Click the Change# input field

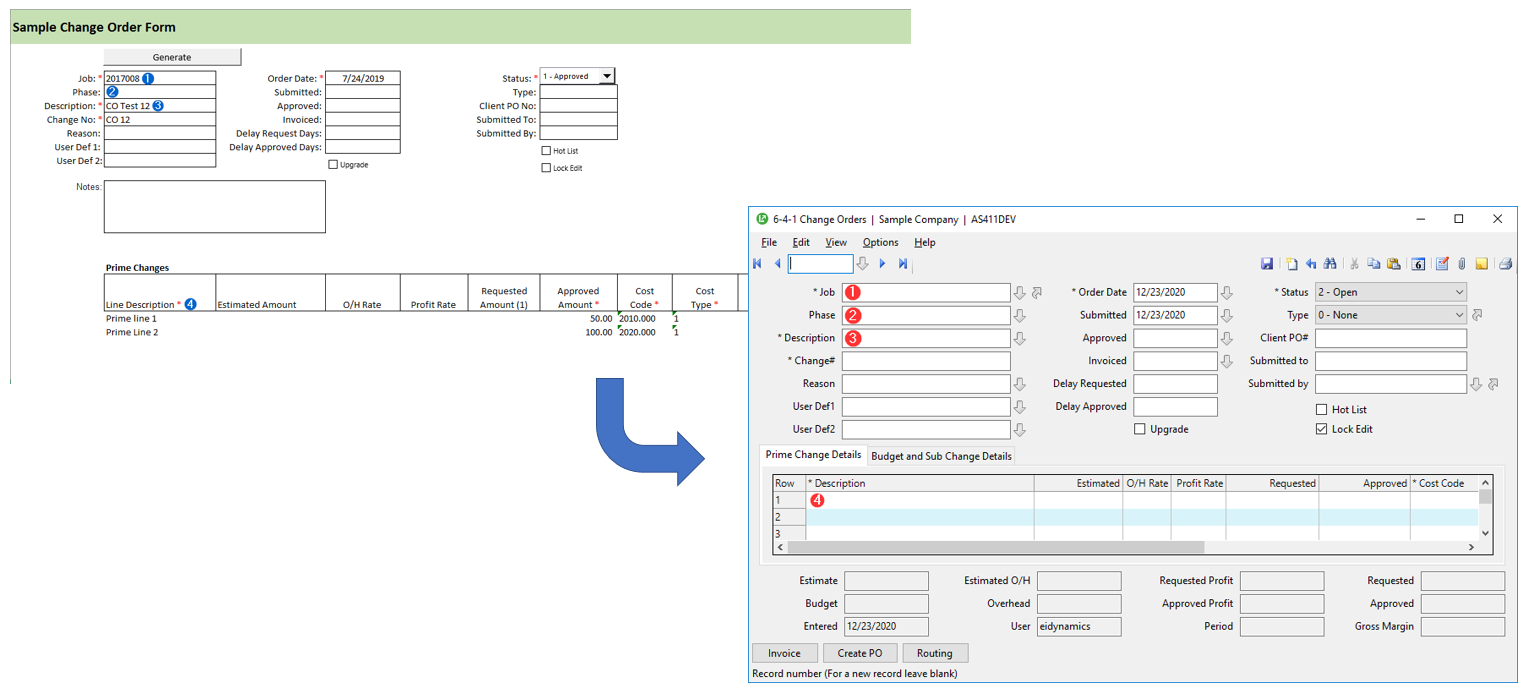(925, 361)
